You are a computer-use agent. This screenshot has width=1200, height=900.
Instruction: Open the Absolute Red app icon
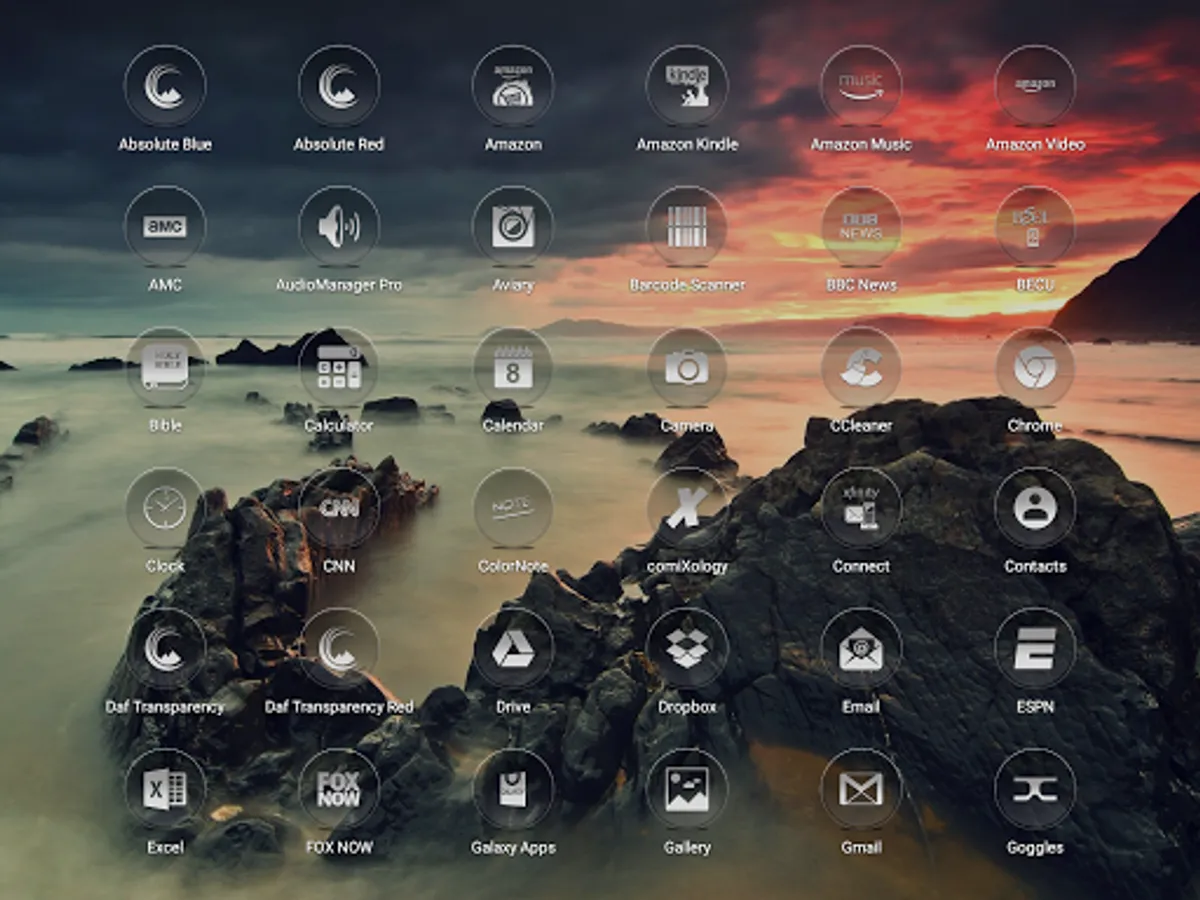coord(339,87)
